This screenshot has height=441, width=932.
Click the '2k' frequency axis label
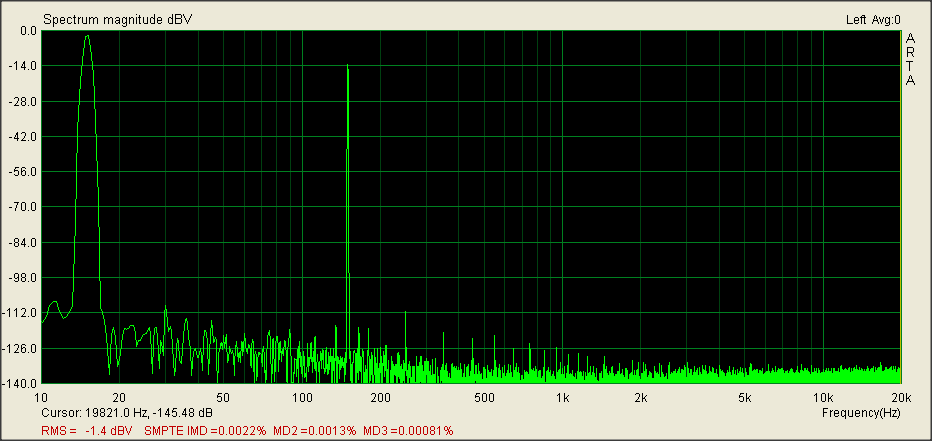click(641, 397)
